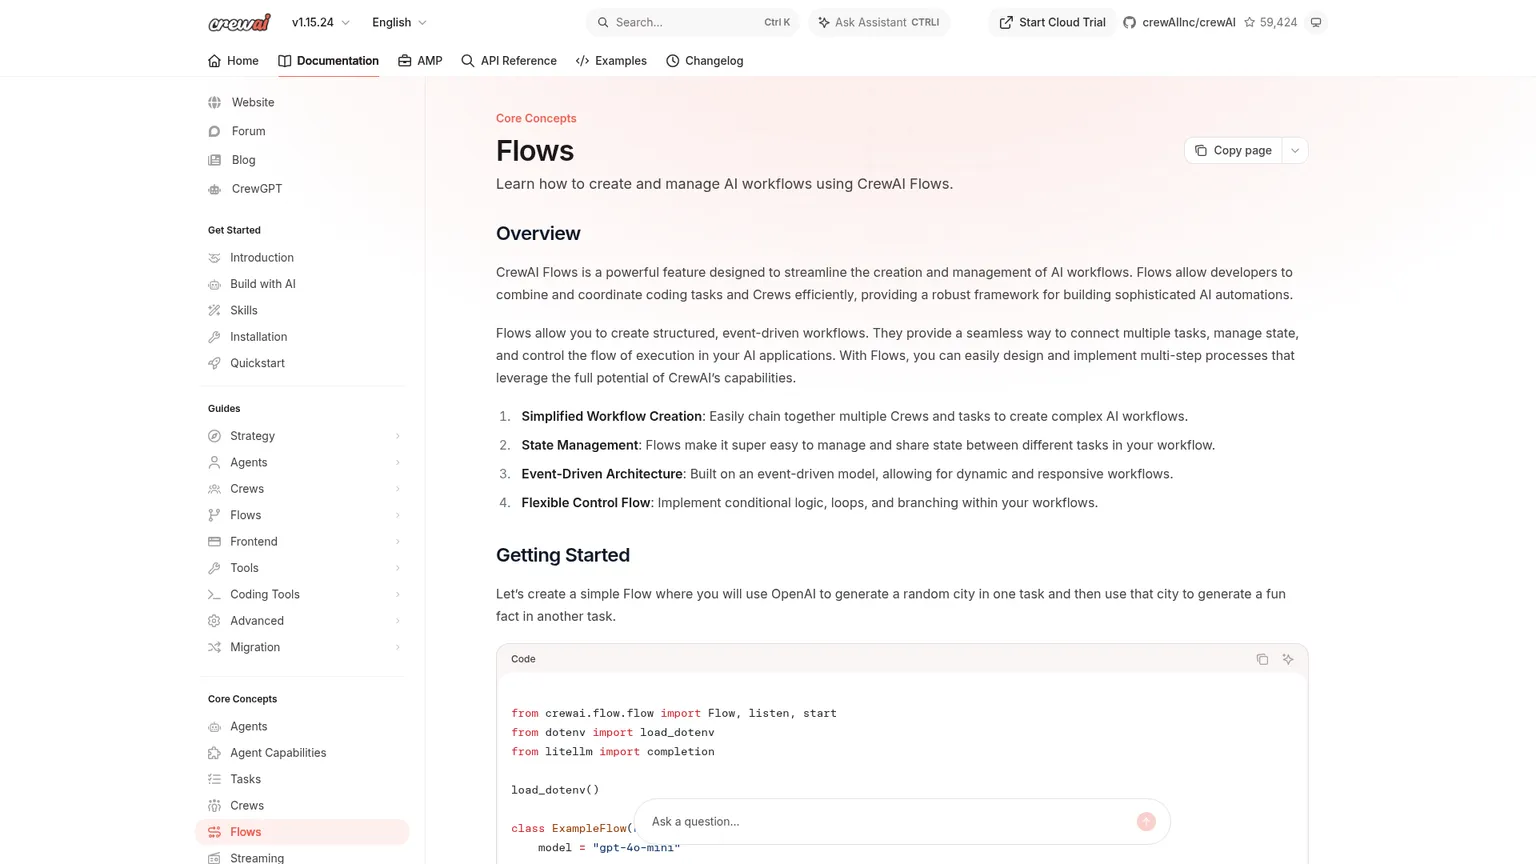The image size is (1536, 864).
Task: Click the Migration shuffle icon
Action: [x=214, y=647]
